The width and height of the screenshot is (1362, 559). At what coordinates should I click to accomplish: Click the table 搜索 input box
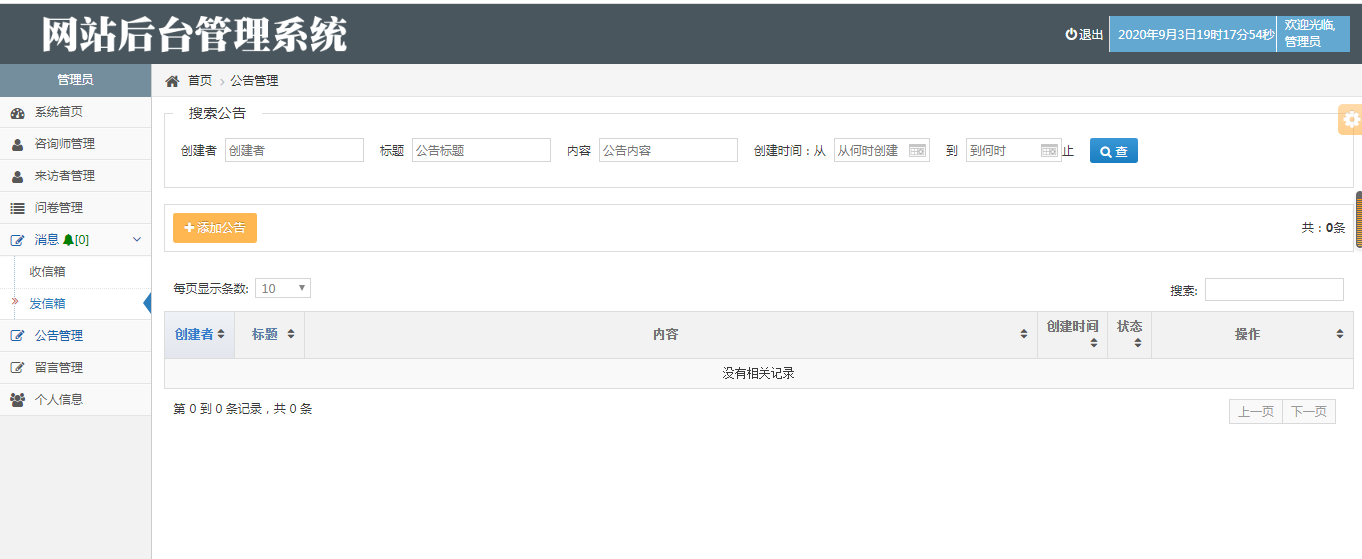point(1274,290)
